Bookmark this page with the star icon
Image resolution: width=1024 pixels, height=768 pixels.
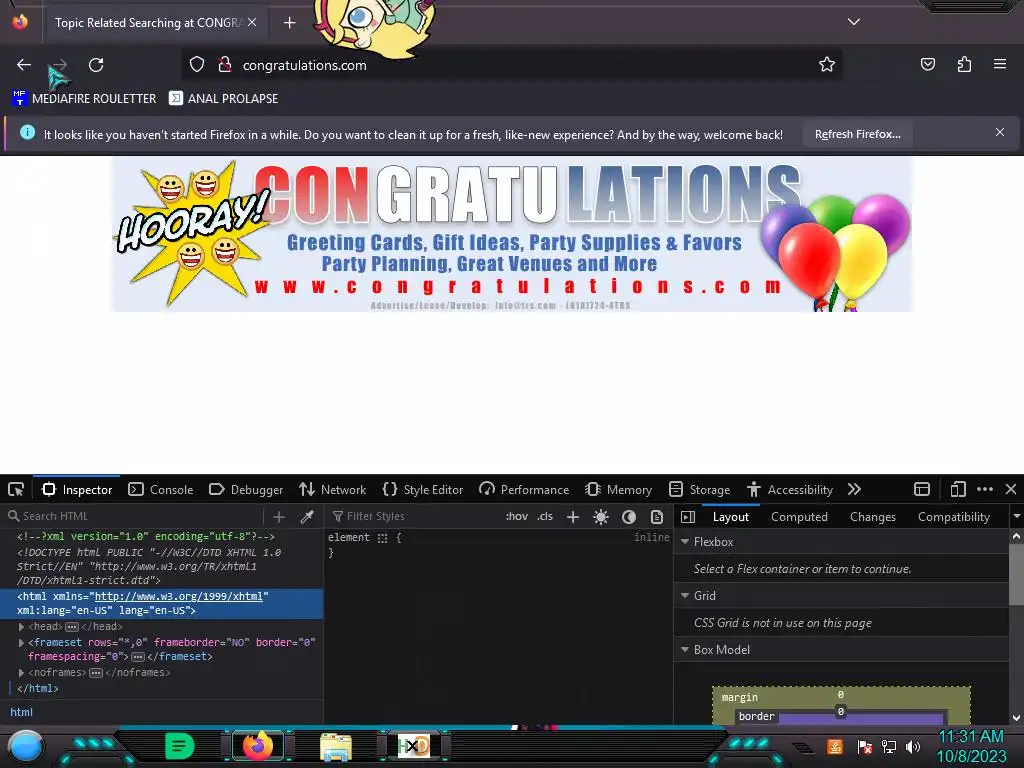click(827, 65)
